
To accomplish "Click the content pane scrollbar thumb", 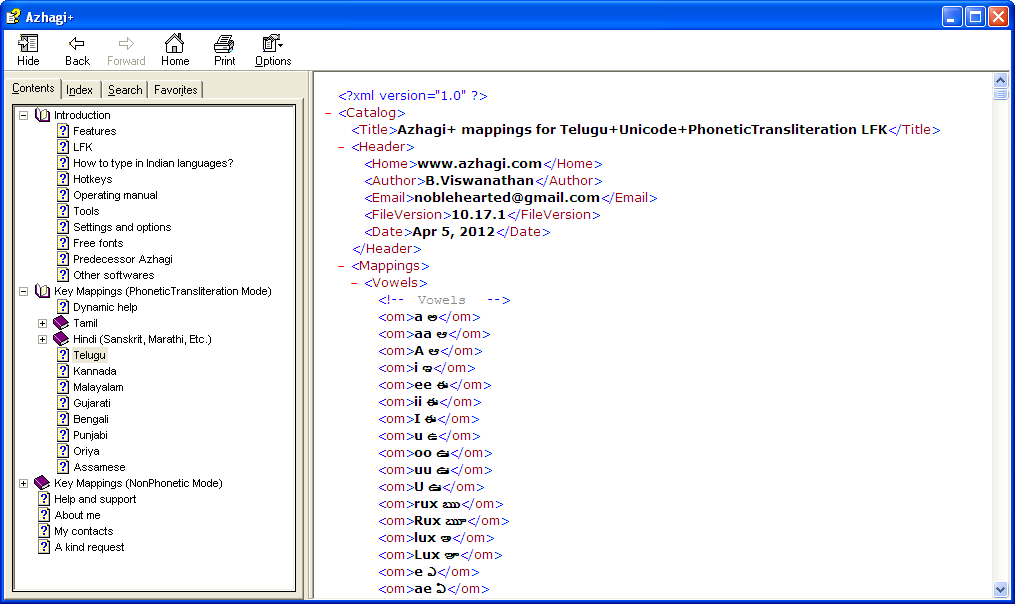I will pos(1000,94).
